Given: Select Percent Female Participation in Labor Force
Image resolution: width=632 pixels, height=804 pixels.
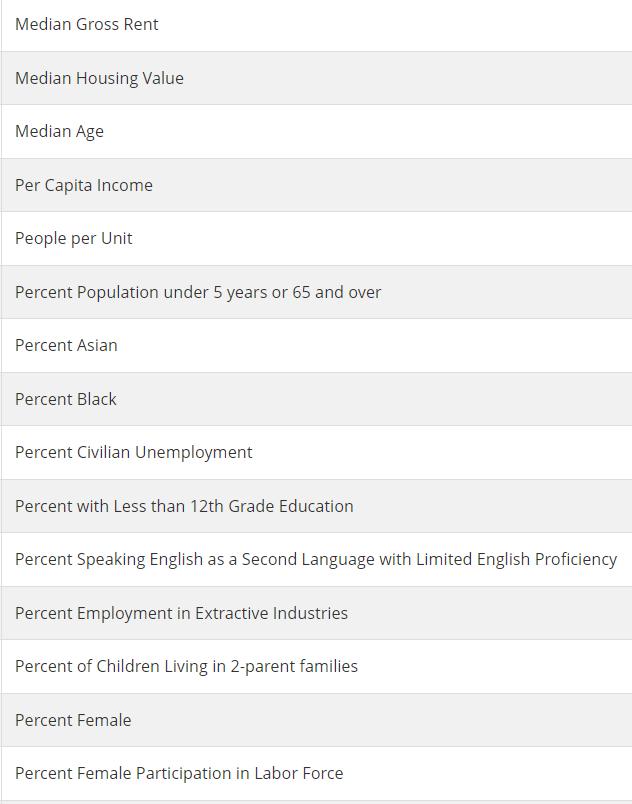Looking at the screenshot, I should 316,773.
